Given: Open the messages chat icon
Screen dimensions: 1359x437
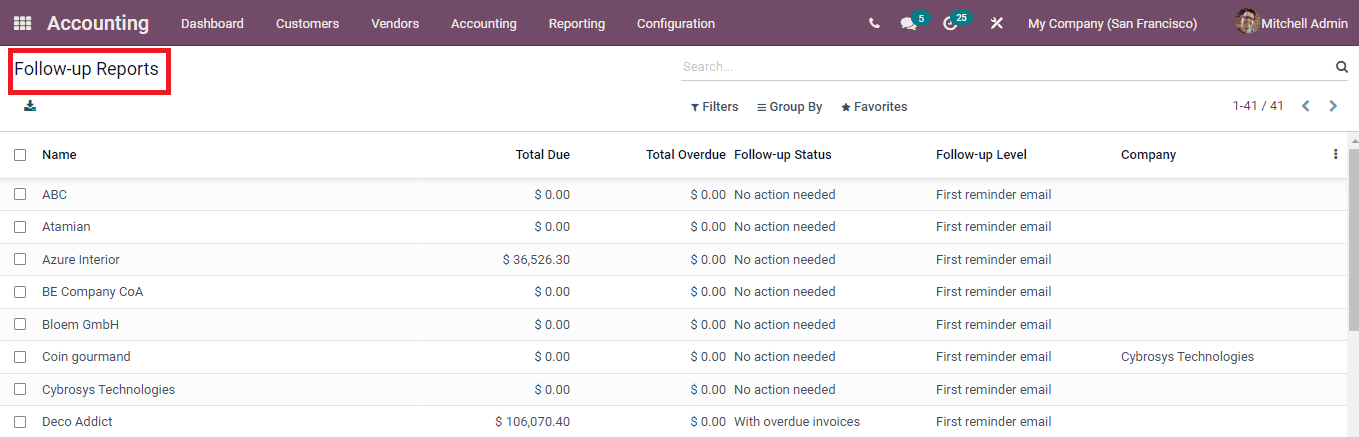Looking at the screenshot, I should [908, 23].
